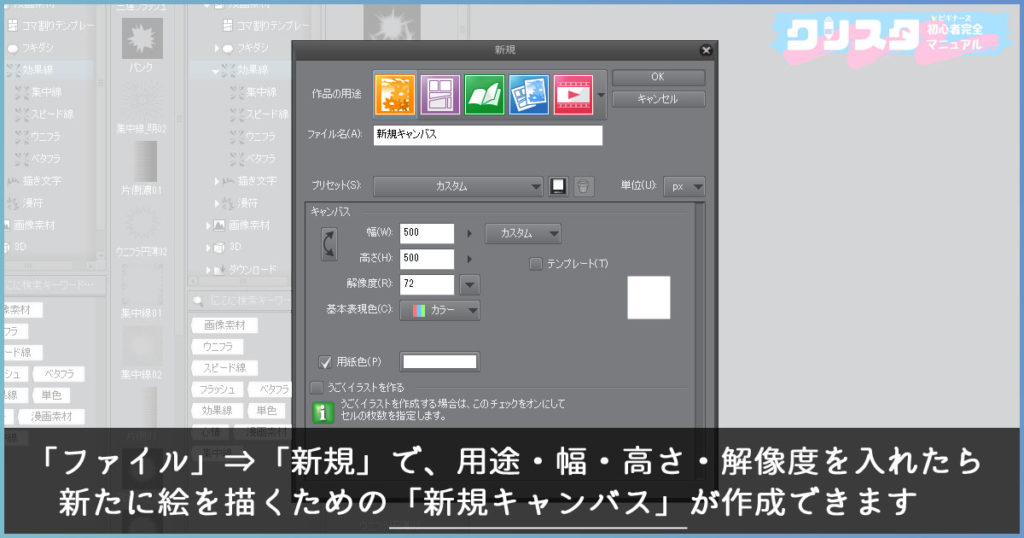Select the Webtoon use-of-work icon
This screenshot has height=538, width=1024.
(x=440, y=95)
